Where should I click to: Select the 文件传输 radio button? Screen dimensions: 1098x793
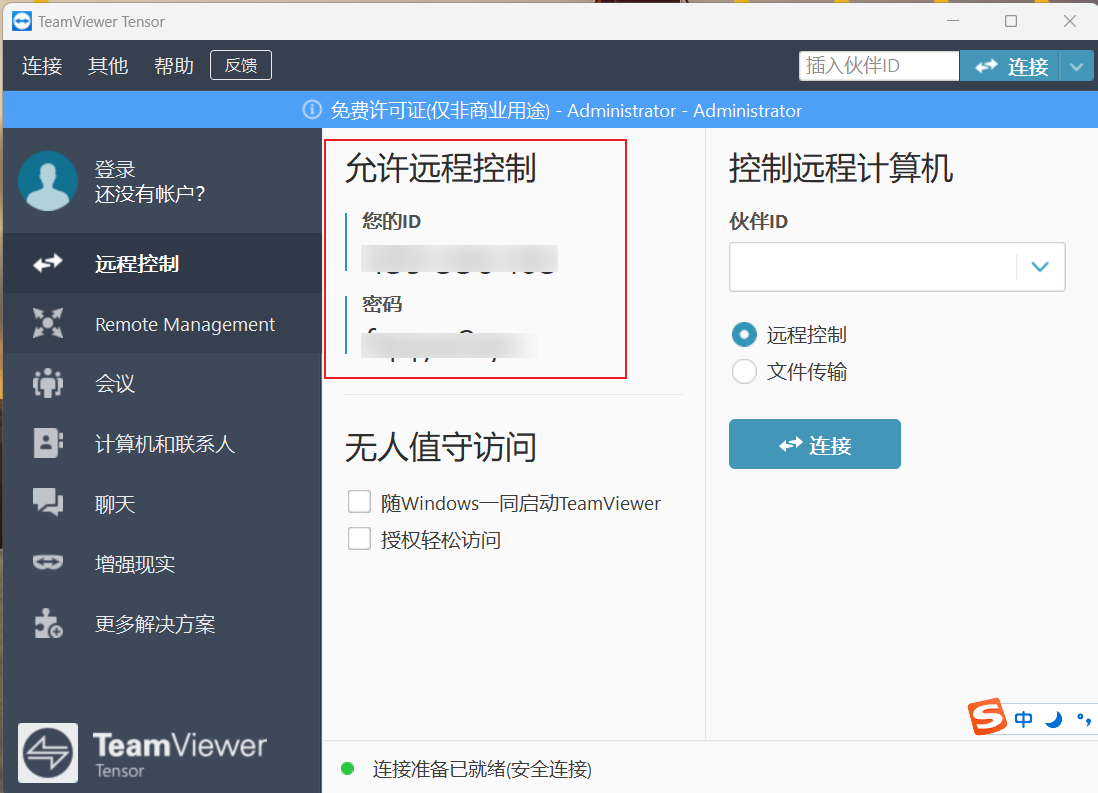point(744,371)
